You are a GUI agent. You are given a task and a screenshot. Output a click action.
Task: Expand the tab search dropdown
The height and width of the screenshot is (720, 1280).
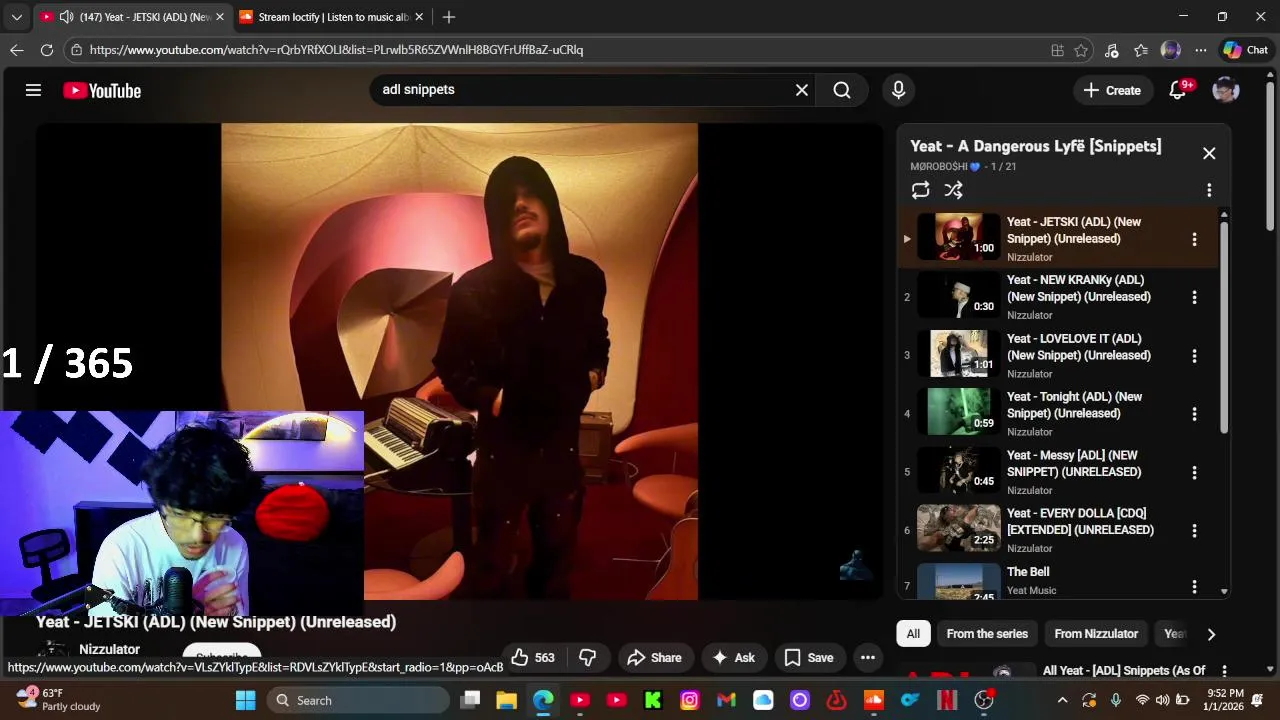pyautogui.click(x=16, y=17)
